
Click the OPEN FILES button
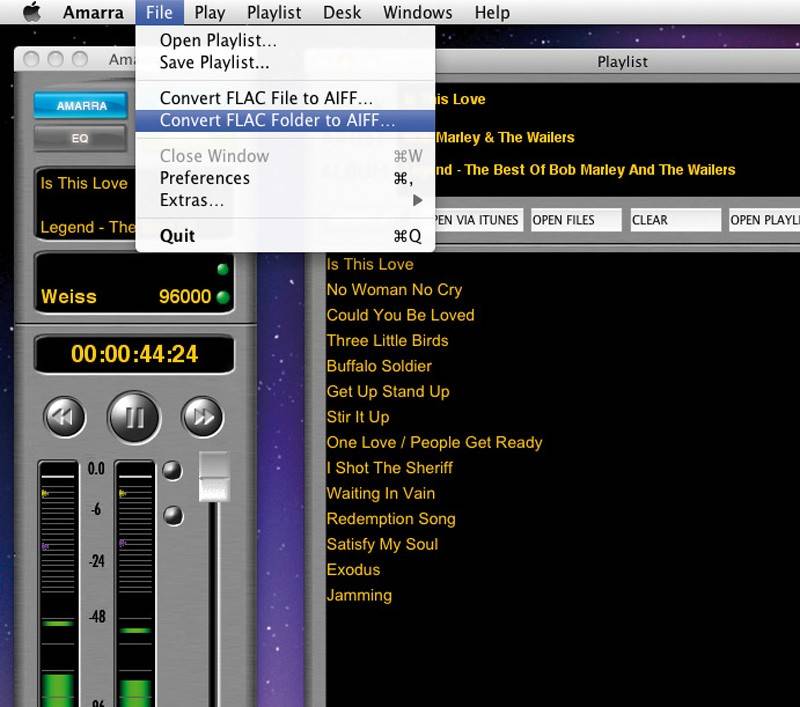(576, 220)
